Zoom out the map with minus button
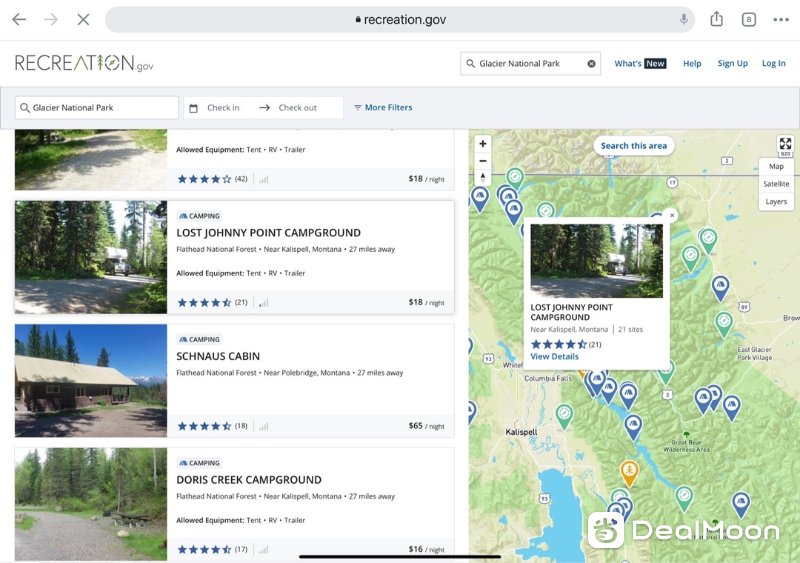 pyautogui.click(x=483, y=161)
